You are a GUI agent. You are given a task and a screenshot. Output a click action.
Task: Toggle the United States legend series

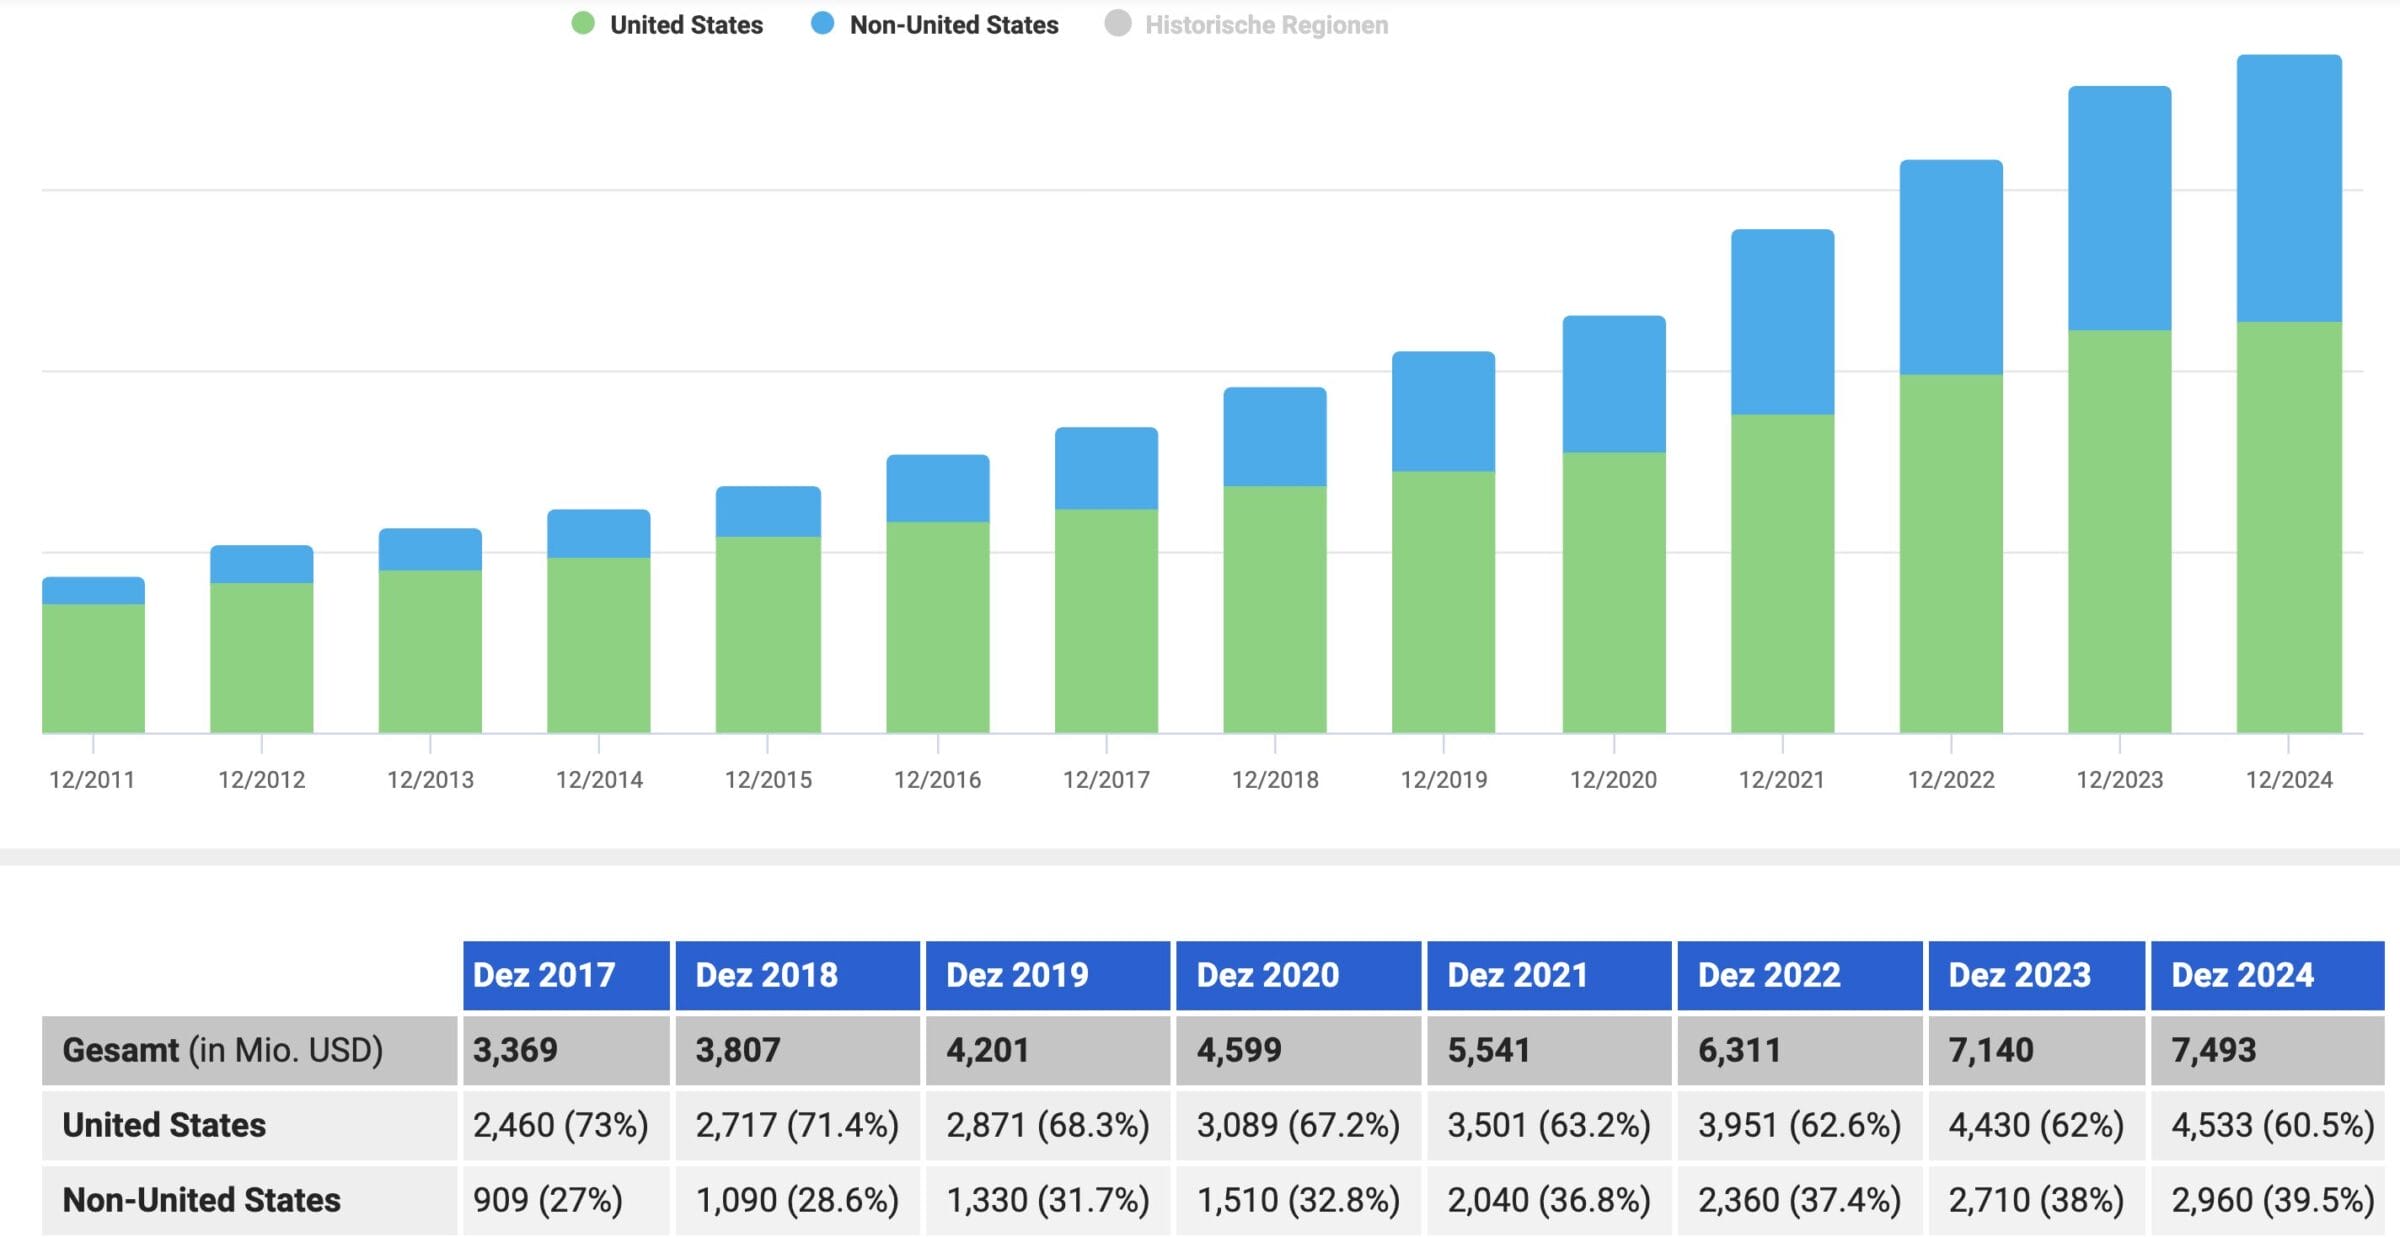(x=685, y=25)
